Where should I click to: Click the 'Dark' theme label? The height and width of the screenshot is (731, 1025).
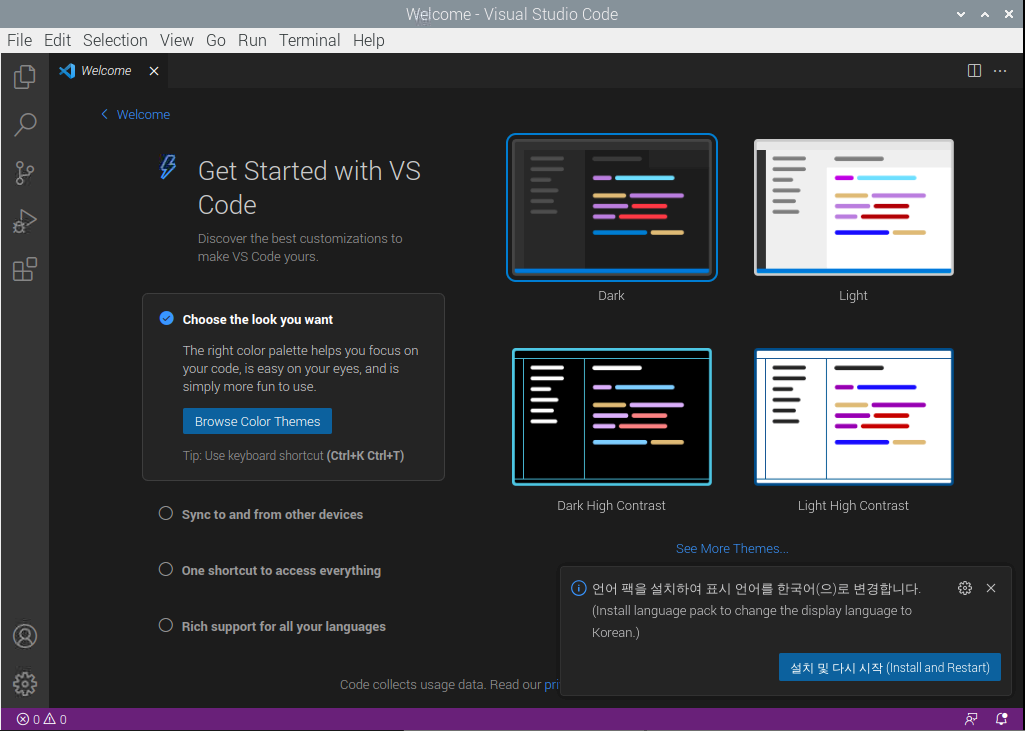[611, 296]
